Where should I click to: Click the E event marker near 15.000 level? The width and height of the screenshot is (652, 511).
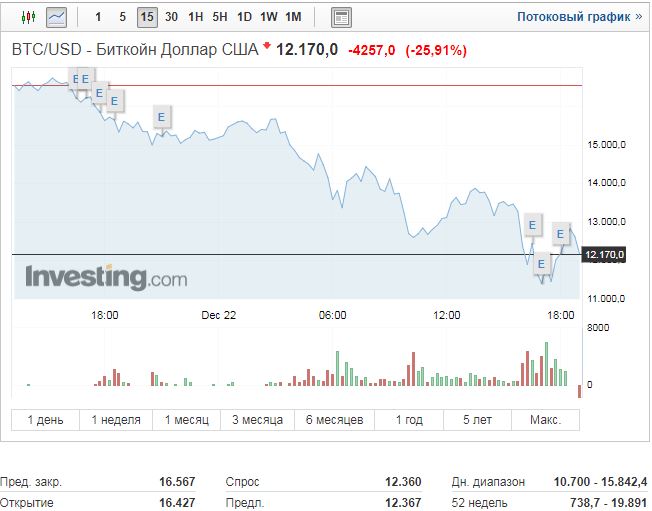click(161, 117)
